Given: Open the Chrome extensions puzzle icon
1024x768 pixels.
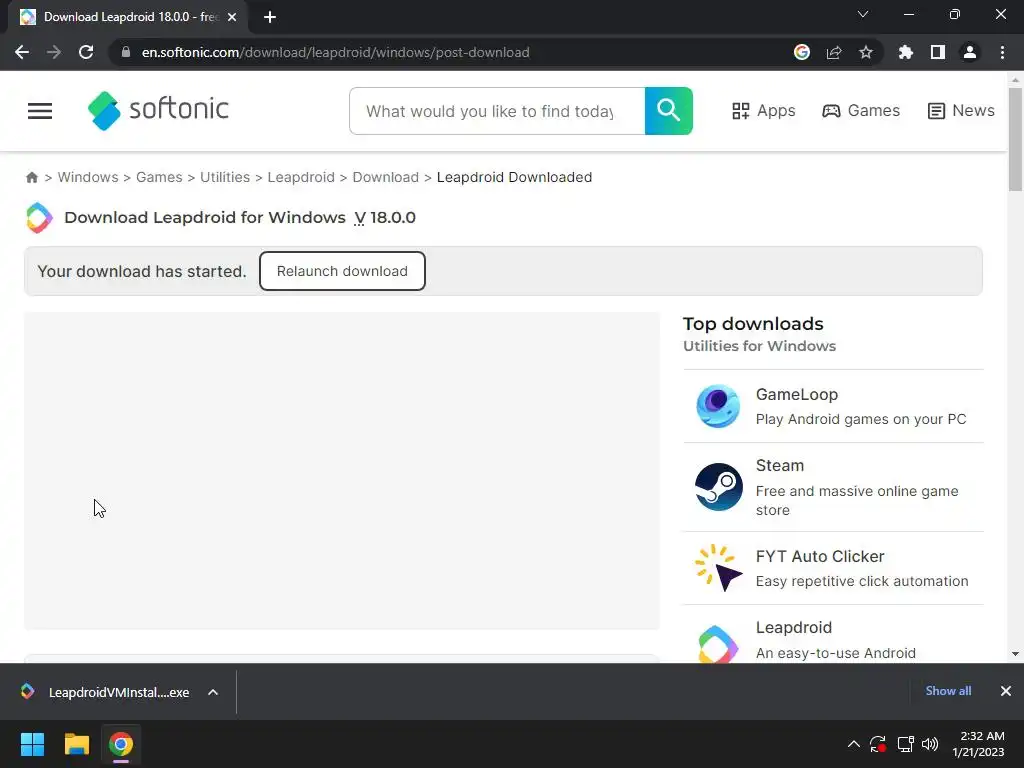Looking at the screenshot, I should point(905,52).
